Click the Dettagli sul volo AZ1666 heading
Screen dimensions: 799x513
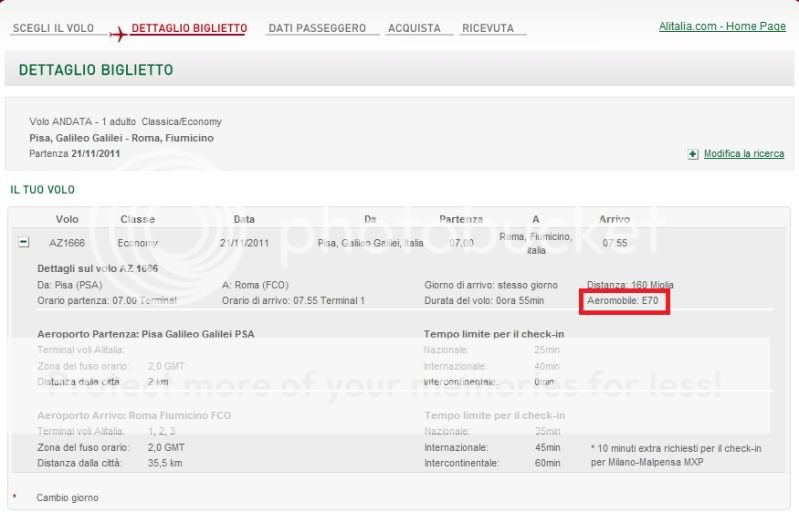point(97,269)
